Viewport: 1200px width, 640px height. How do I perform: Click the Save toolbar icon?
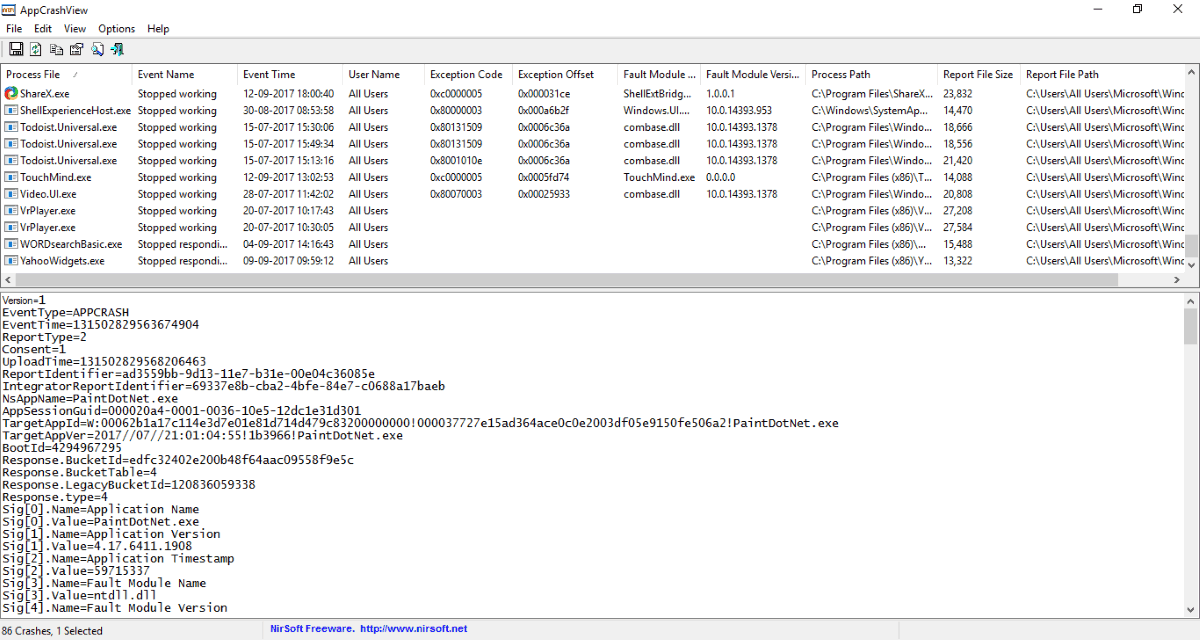click(x=15, y=49)
